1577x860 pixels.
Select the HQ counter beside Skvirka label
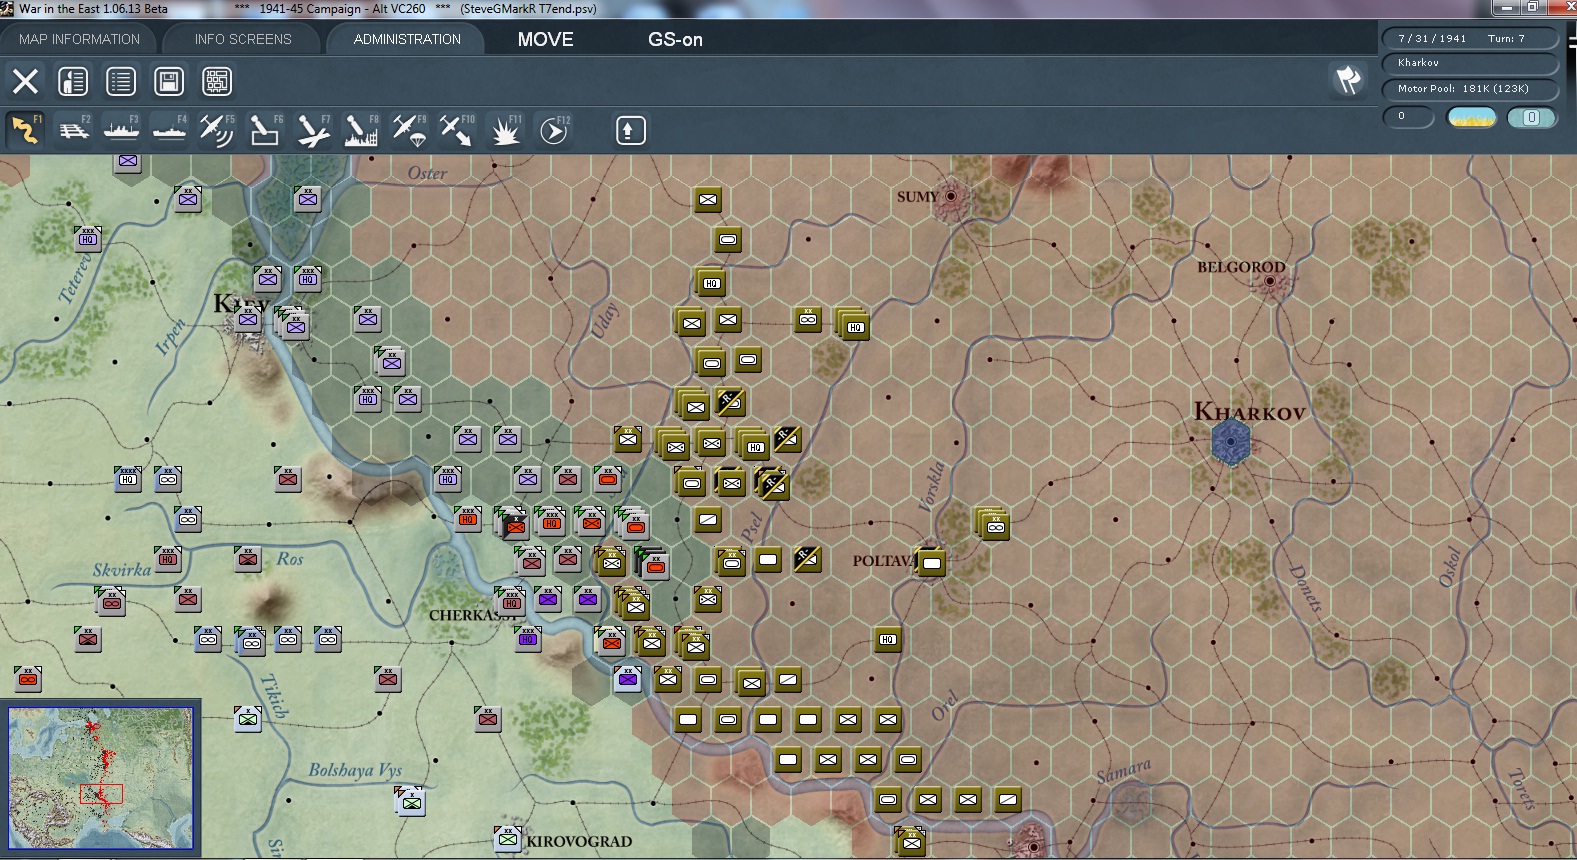tap(168, 558)
